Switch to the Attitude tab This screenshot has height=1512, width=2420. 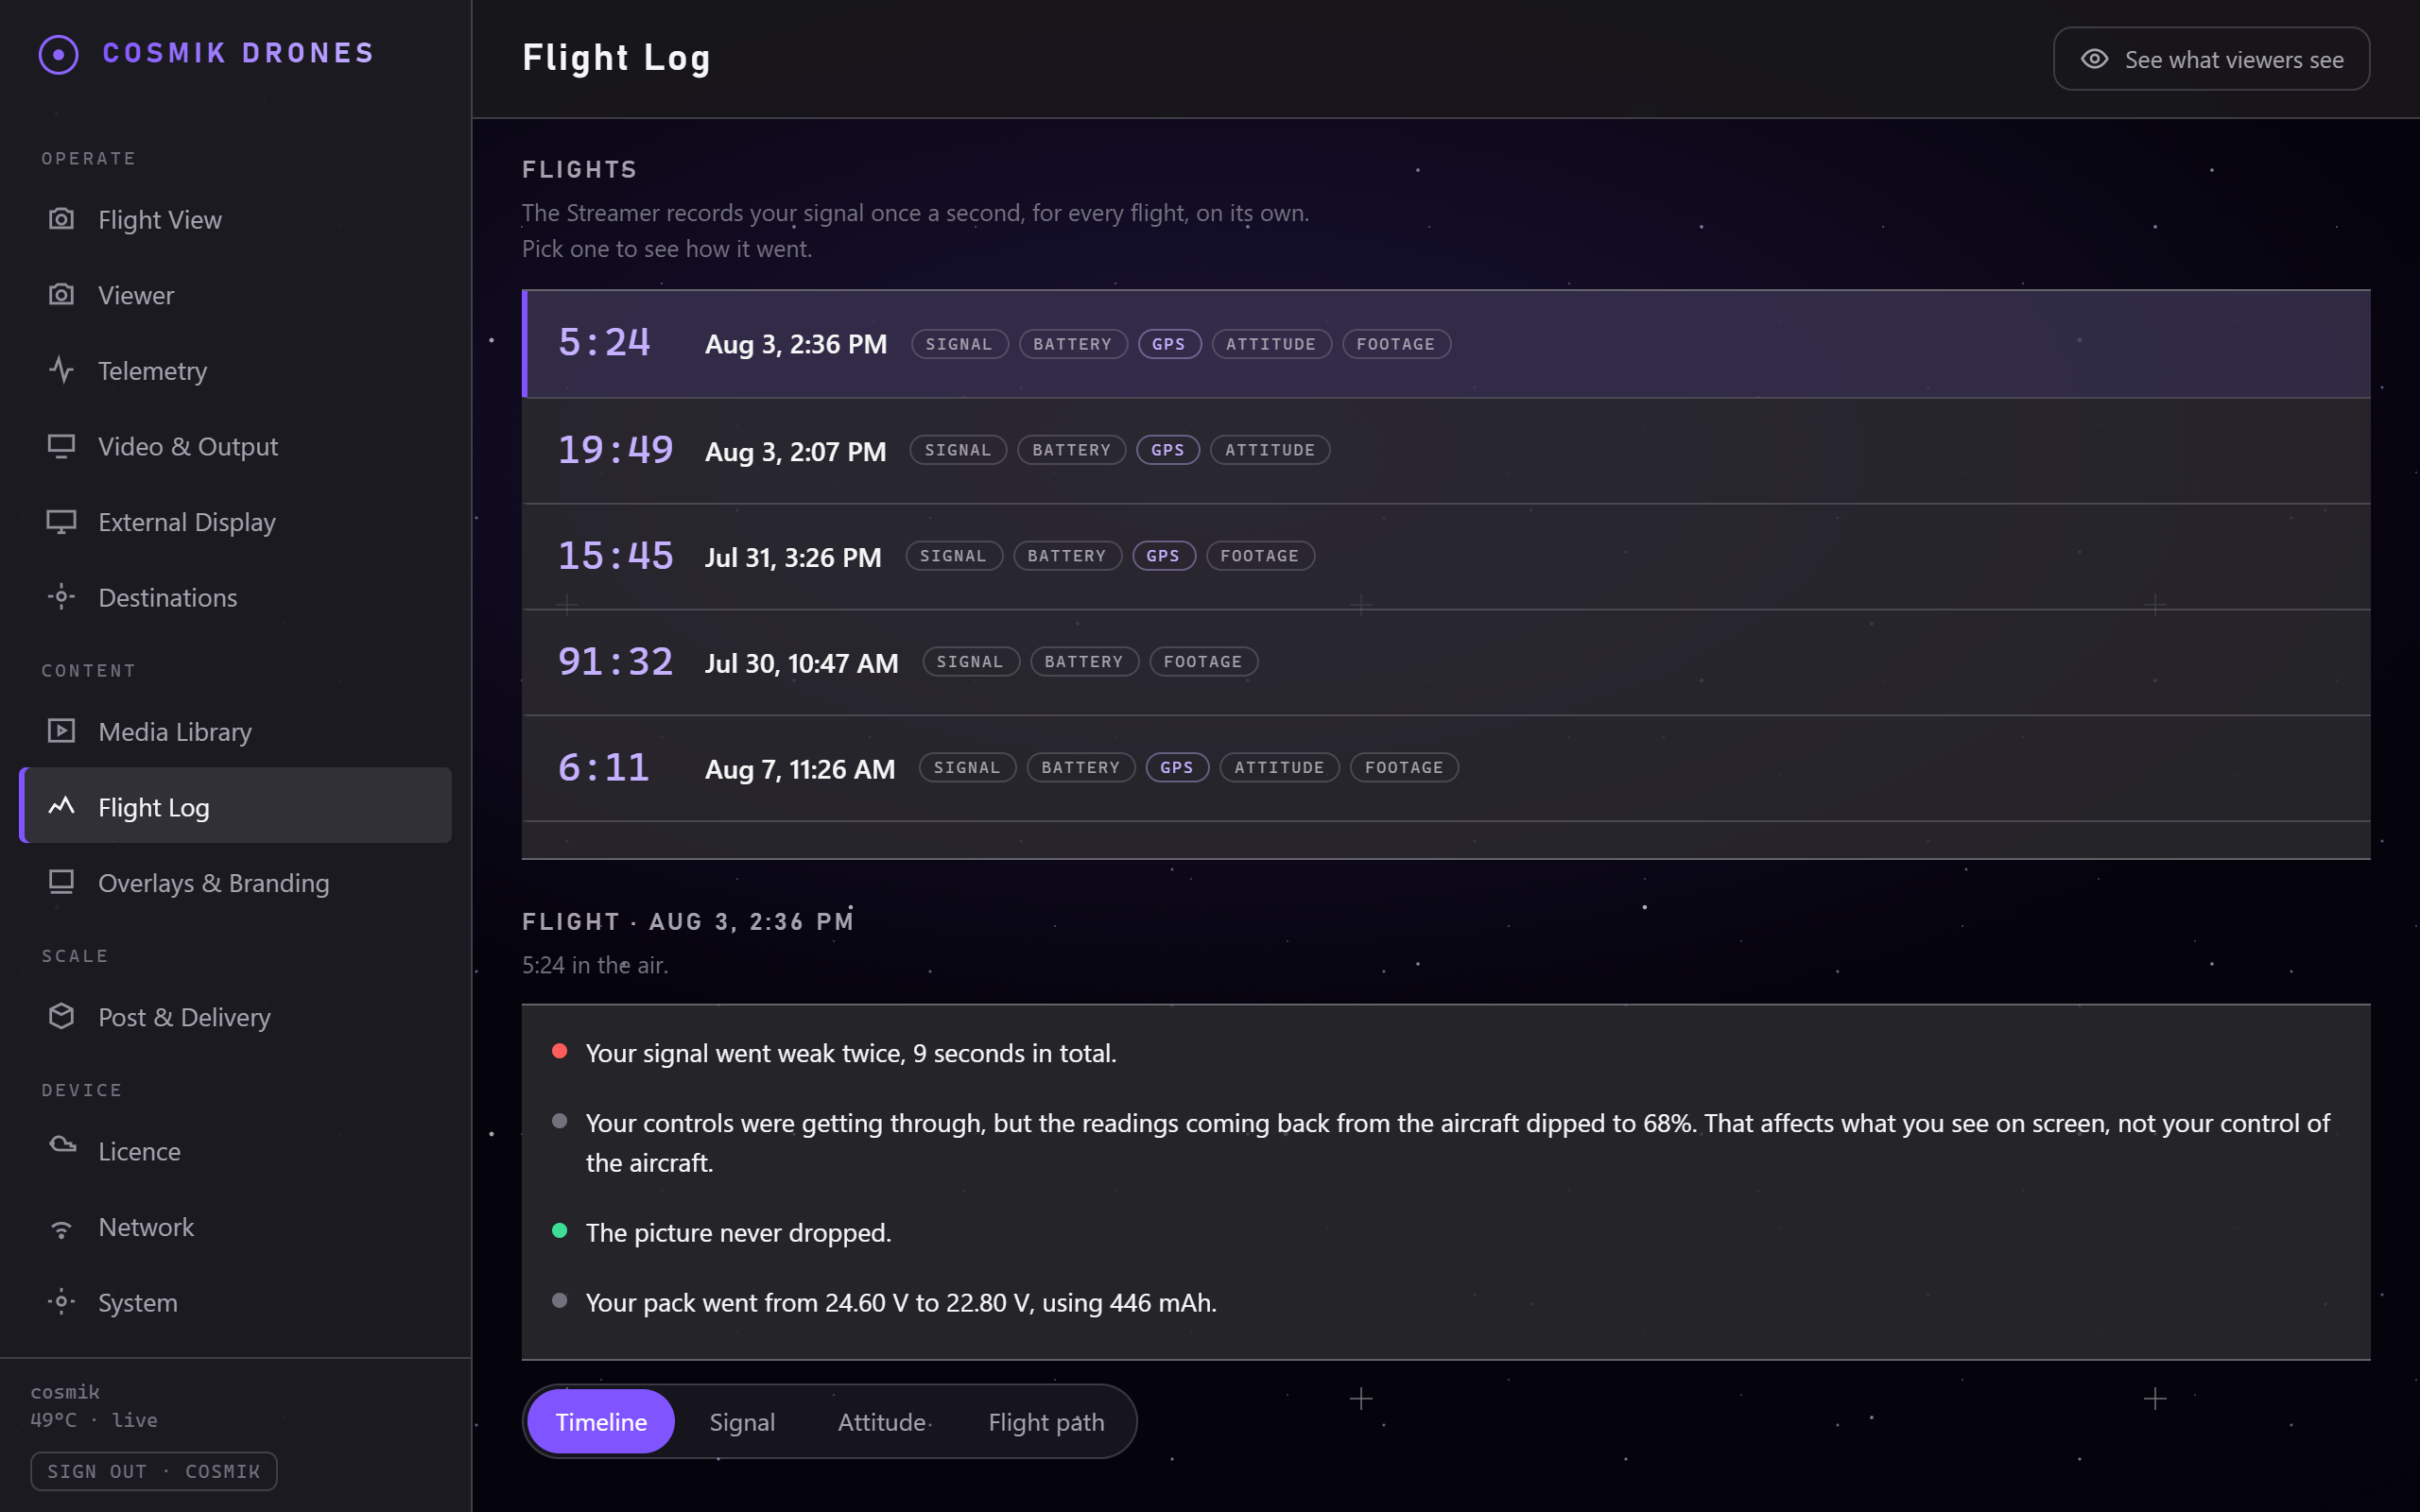click(882, 1421)
